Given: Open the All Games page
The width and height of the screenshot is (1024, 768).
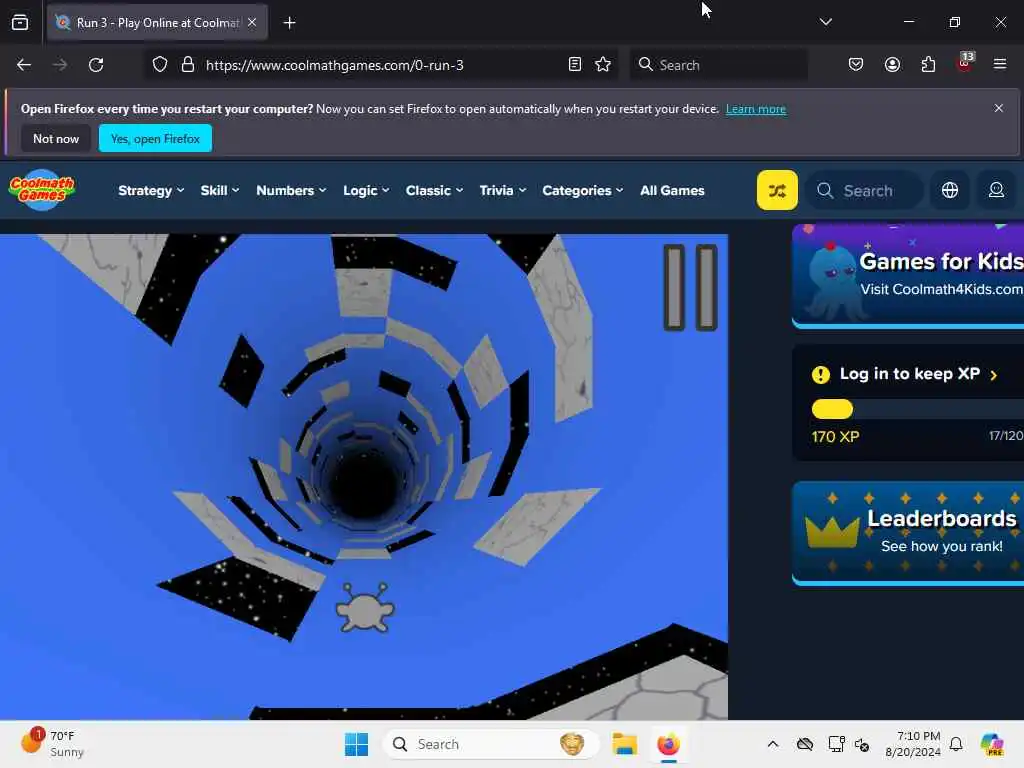Looking at the screenshot, I should (x=672, y=191).
